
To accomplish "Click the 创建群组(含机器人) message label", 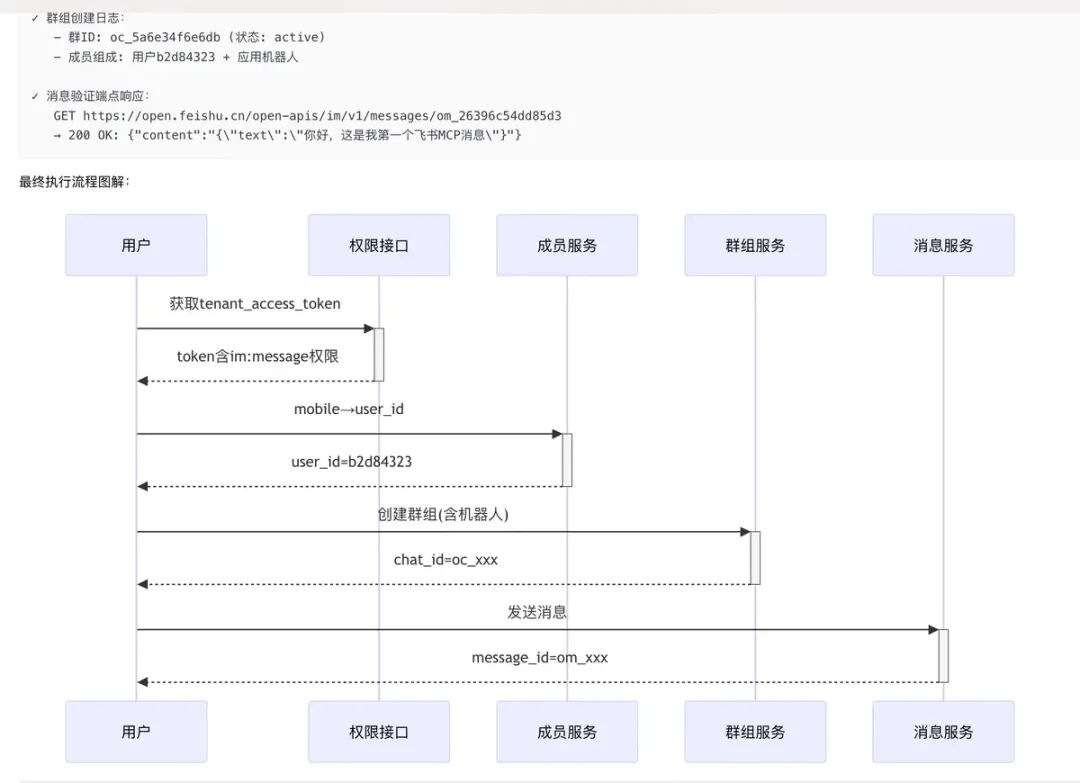I will tap(443, 514).
